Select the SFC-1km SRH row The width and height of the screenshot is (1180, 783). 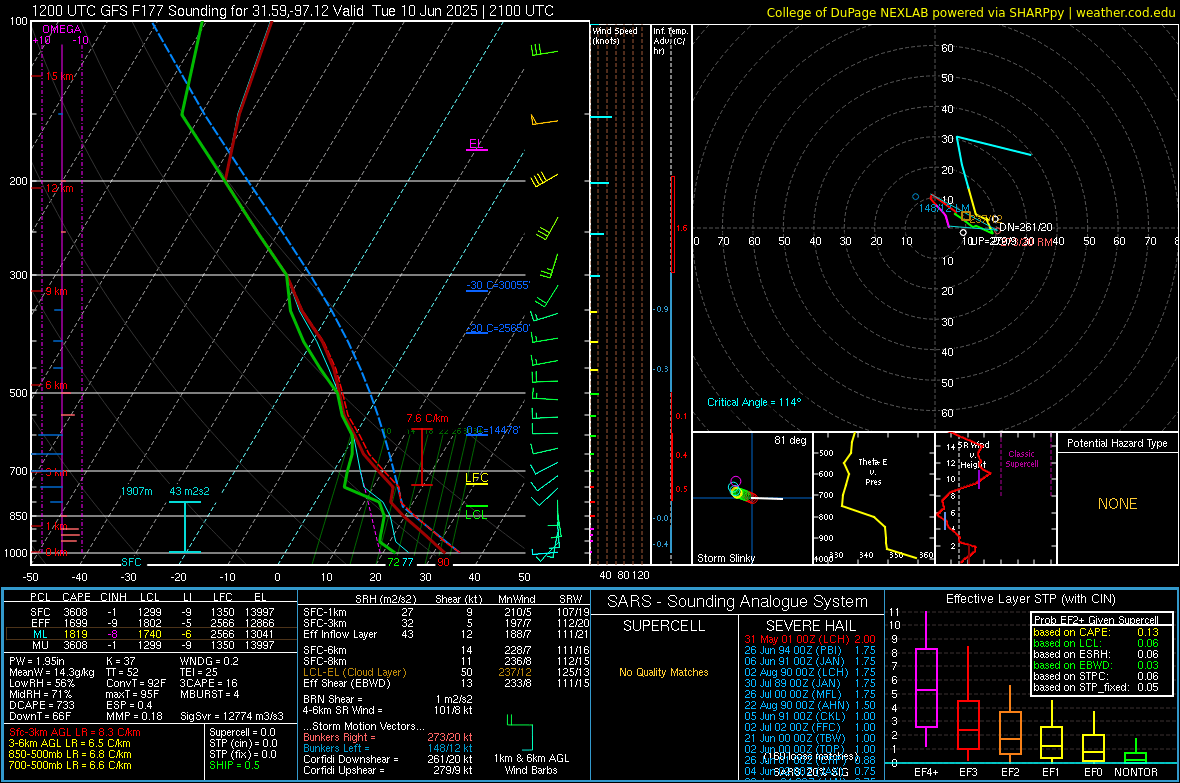(446, 612)
